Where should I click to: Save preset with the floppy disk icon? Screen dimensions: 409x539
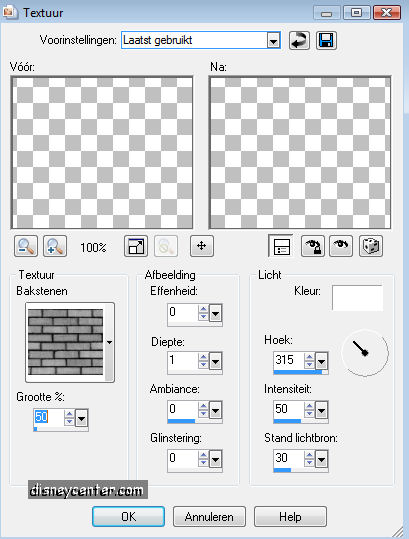(x=326, y=41)
